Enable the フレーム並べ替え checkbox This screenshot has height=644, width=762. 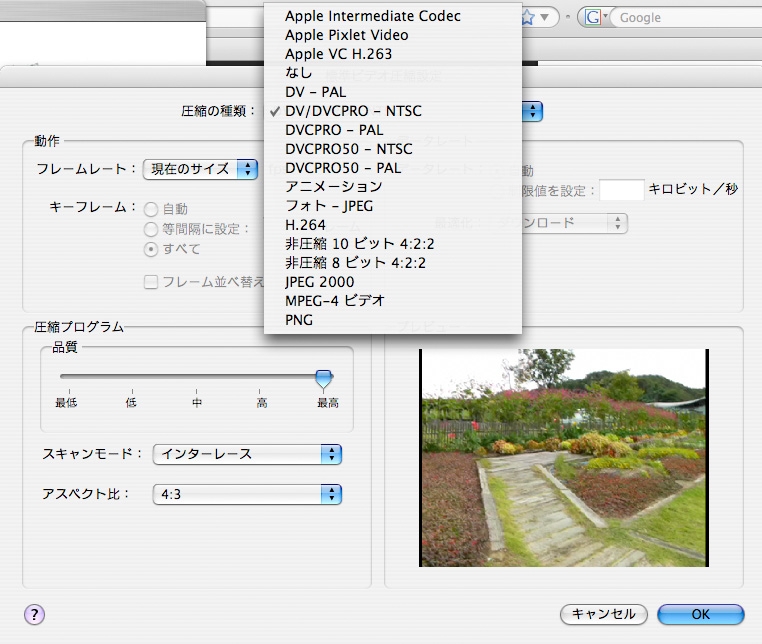[152, 282]
